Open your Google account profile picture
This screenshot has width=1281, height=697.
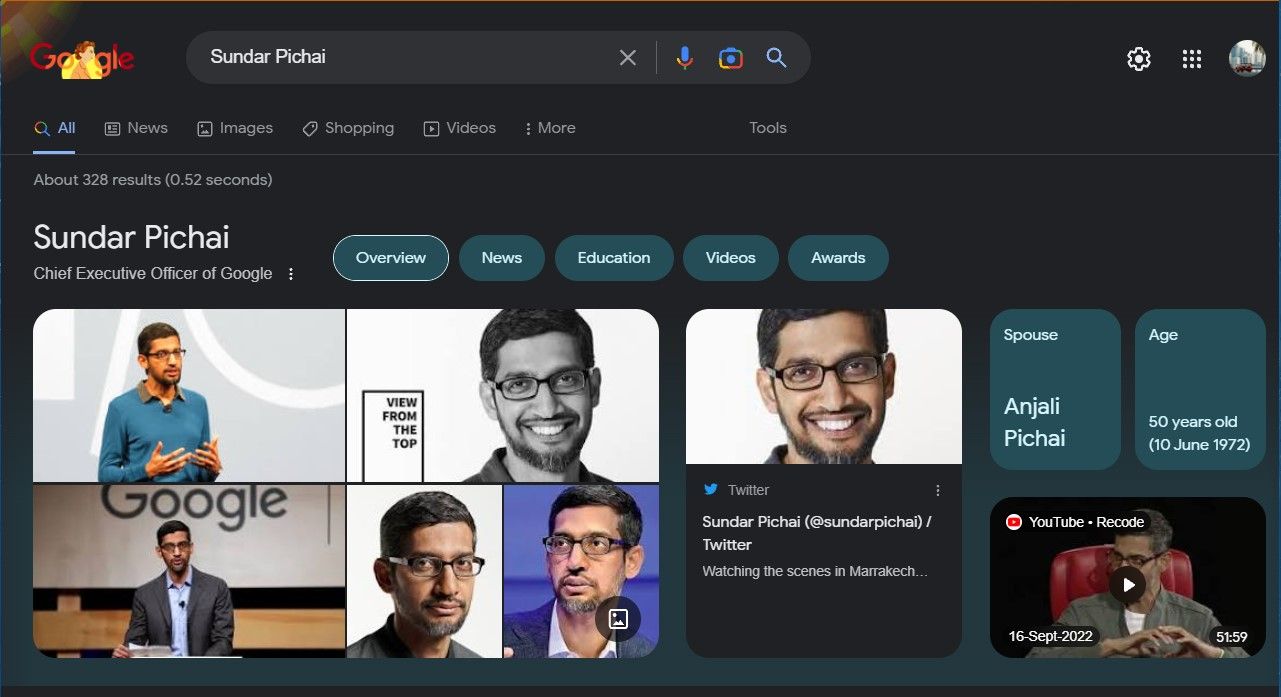1246,58
